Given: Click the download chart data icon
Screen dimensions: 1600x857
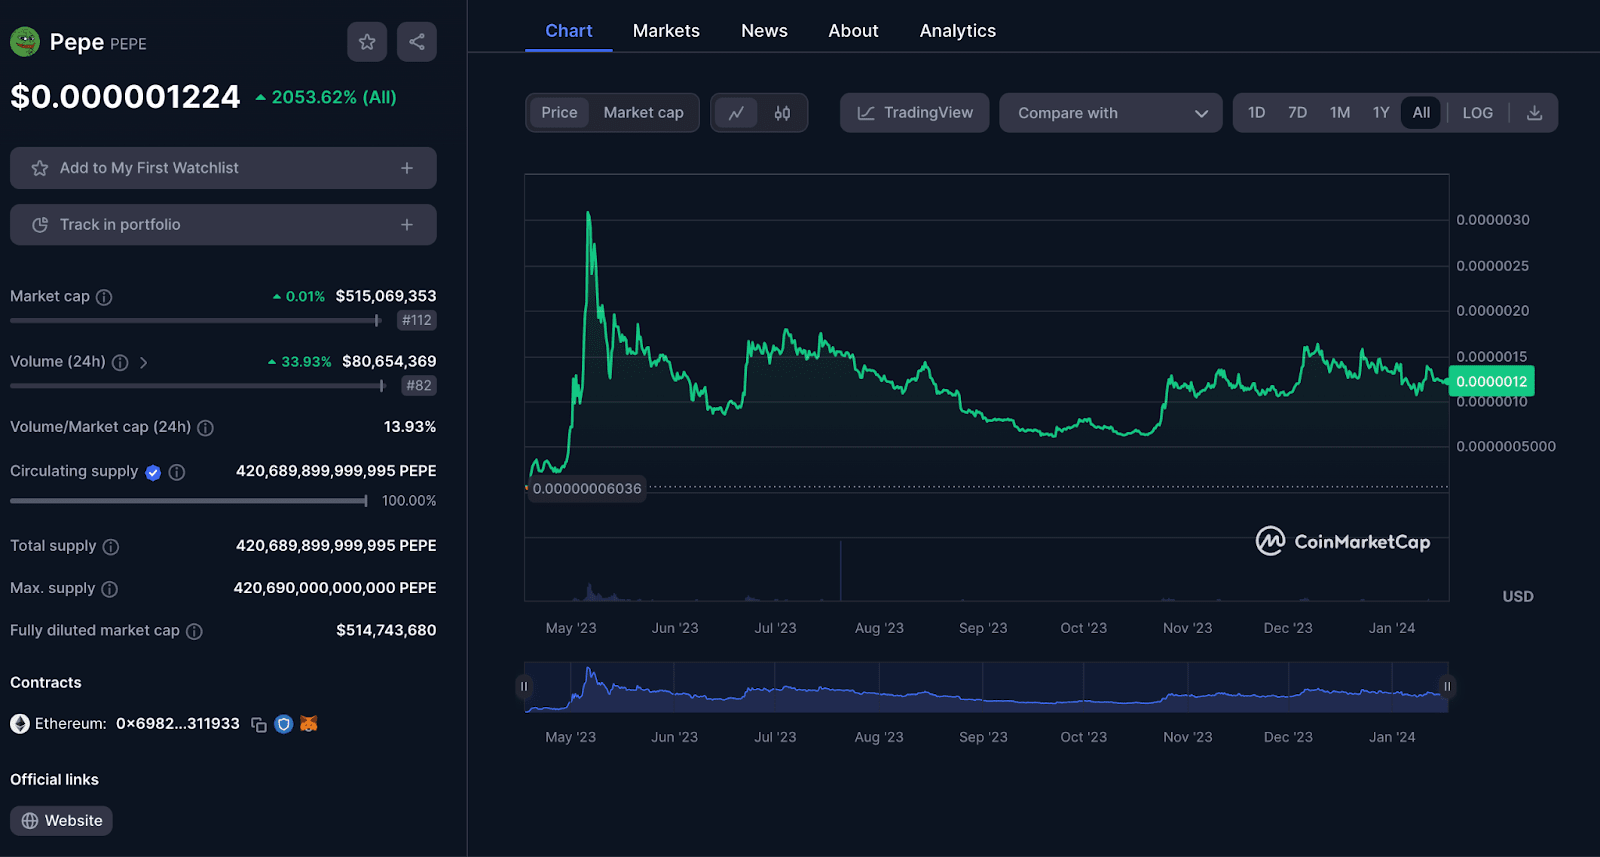Looking at the screenshot, I should coord(1534,113).
